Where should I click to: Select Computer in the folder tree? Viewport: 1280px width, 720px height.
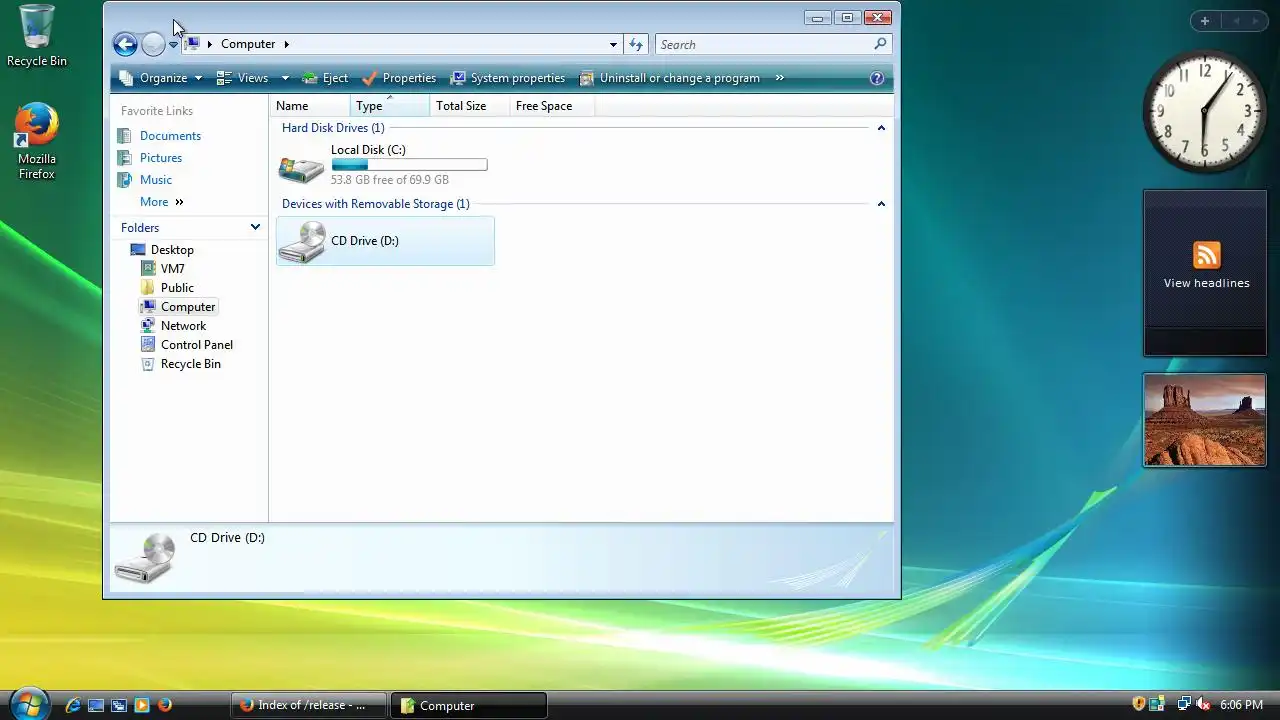pos(188,307)
